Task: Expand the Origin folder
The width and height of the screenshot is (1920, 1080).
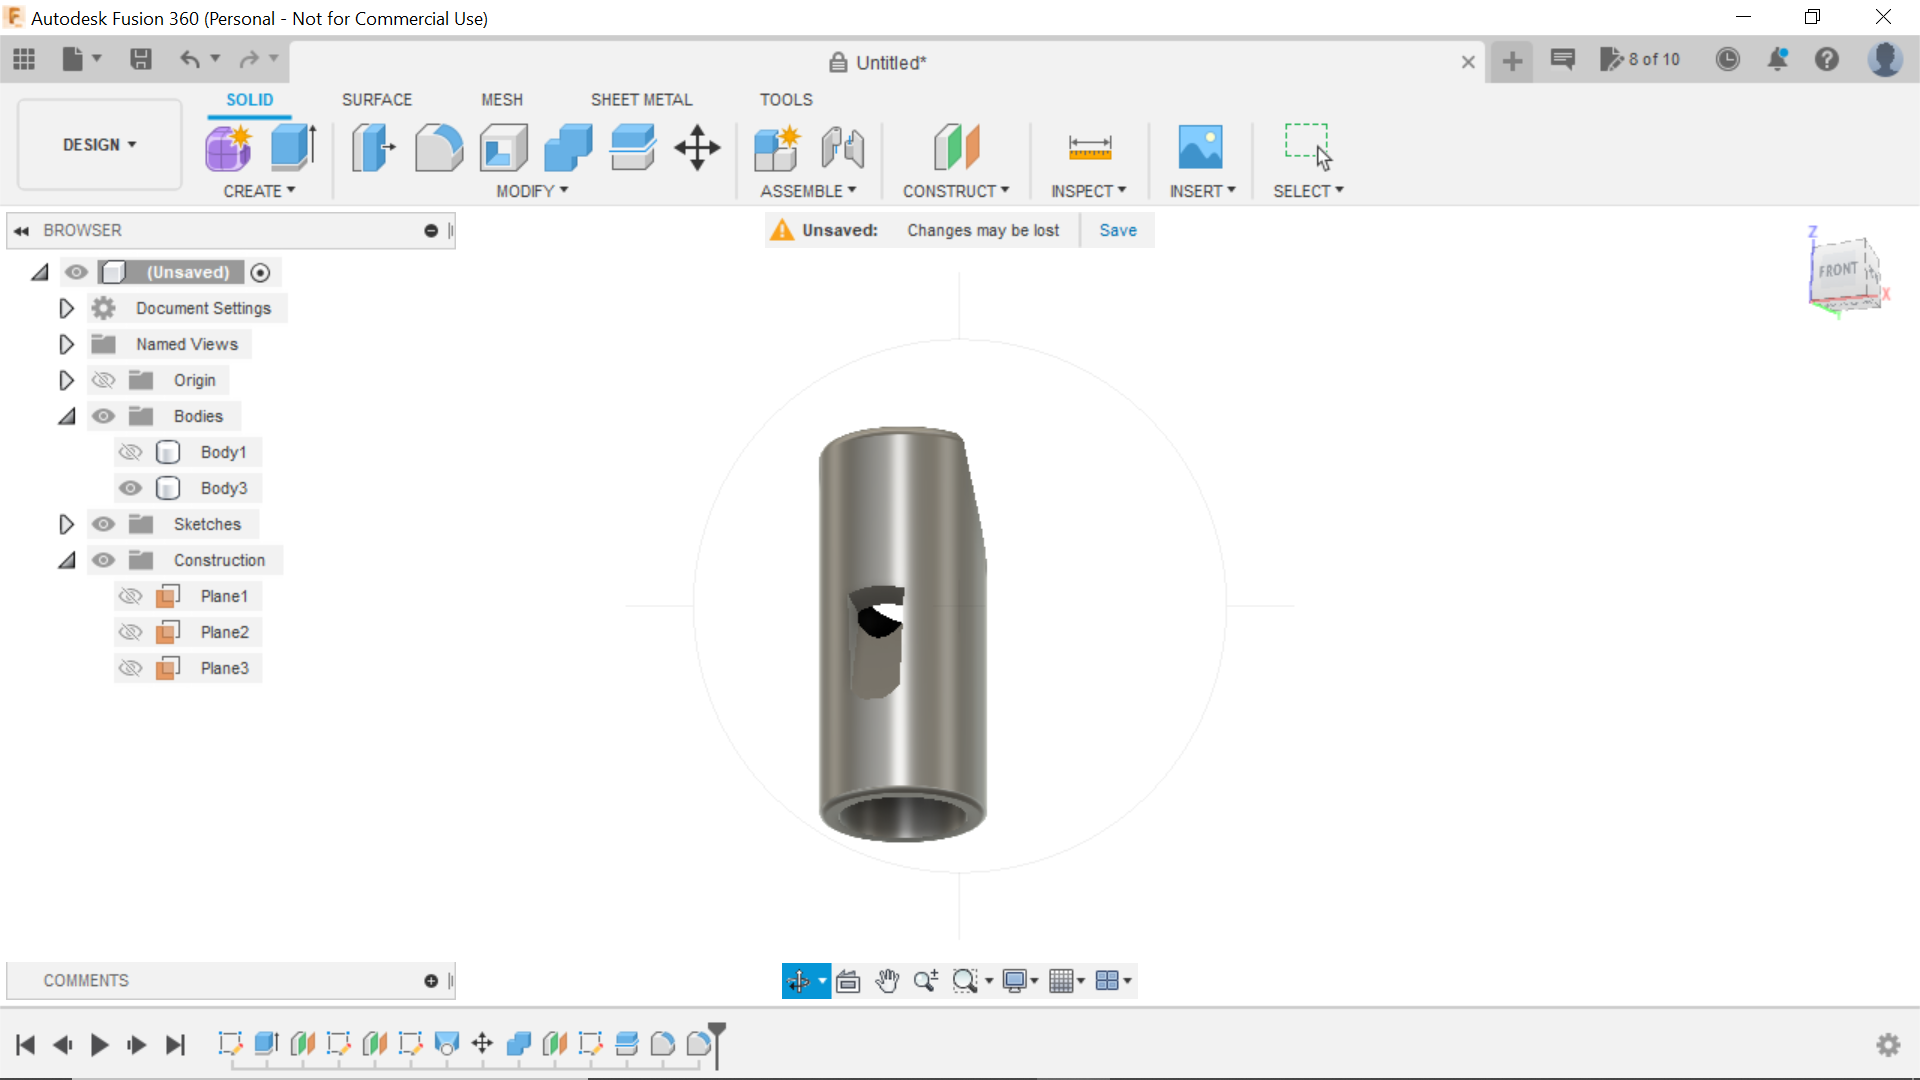Action: point(67,380)
